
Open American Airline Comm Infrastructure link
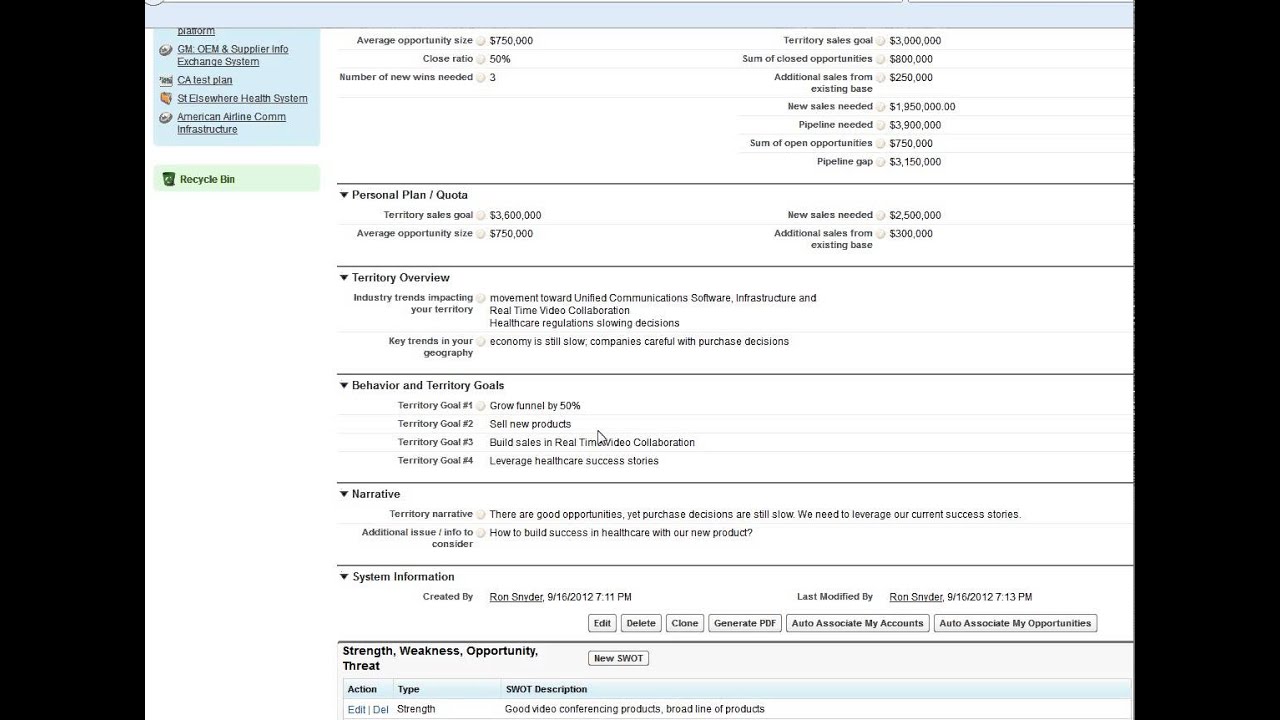[x=232, y=123]
